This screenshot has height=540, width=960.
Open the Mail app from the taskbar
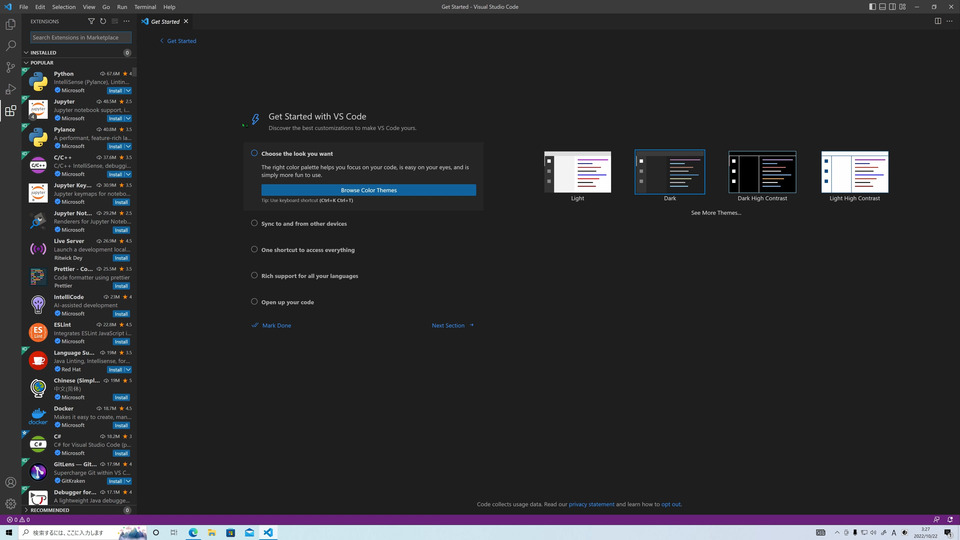pyautogui.click(x=249, y=533)
